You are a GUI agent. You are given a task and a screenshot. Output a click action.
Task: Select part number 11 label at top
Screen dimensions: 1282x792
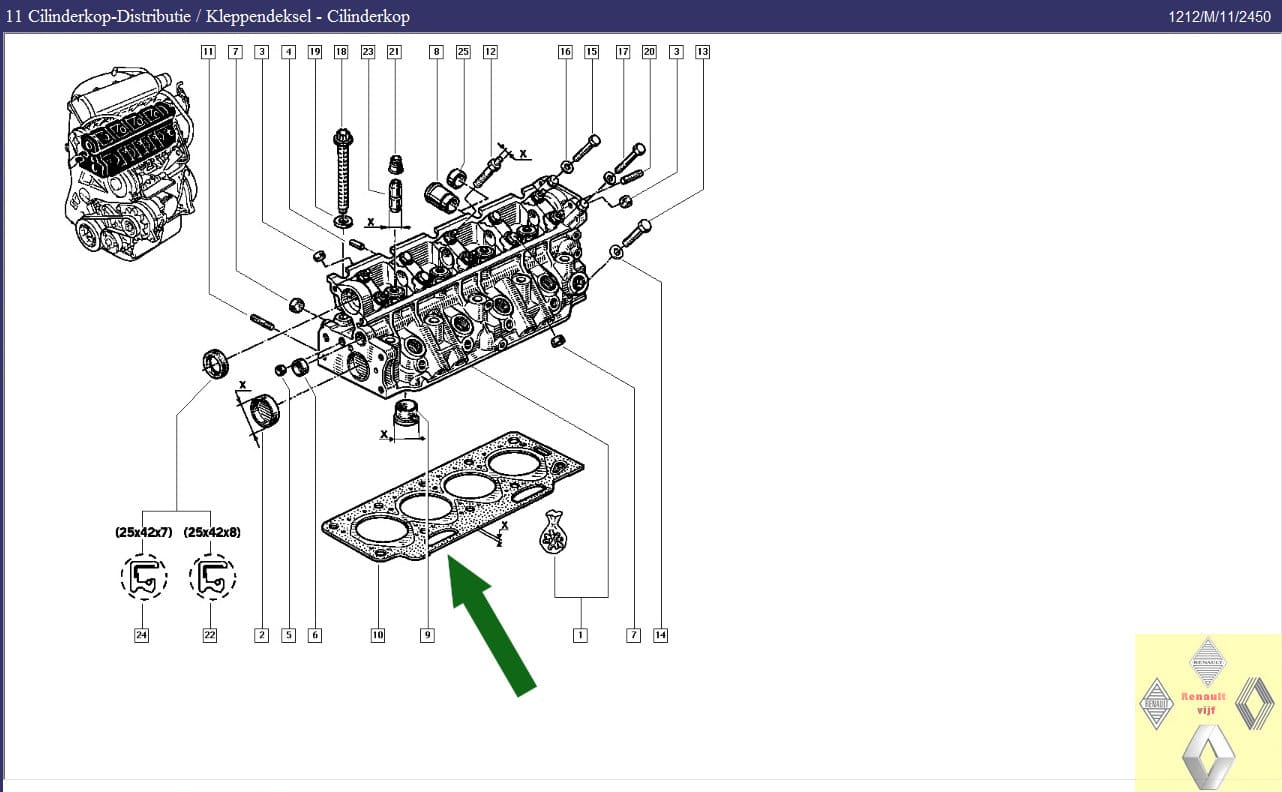coord(208,51)
